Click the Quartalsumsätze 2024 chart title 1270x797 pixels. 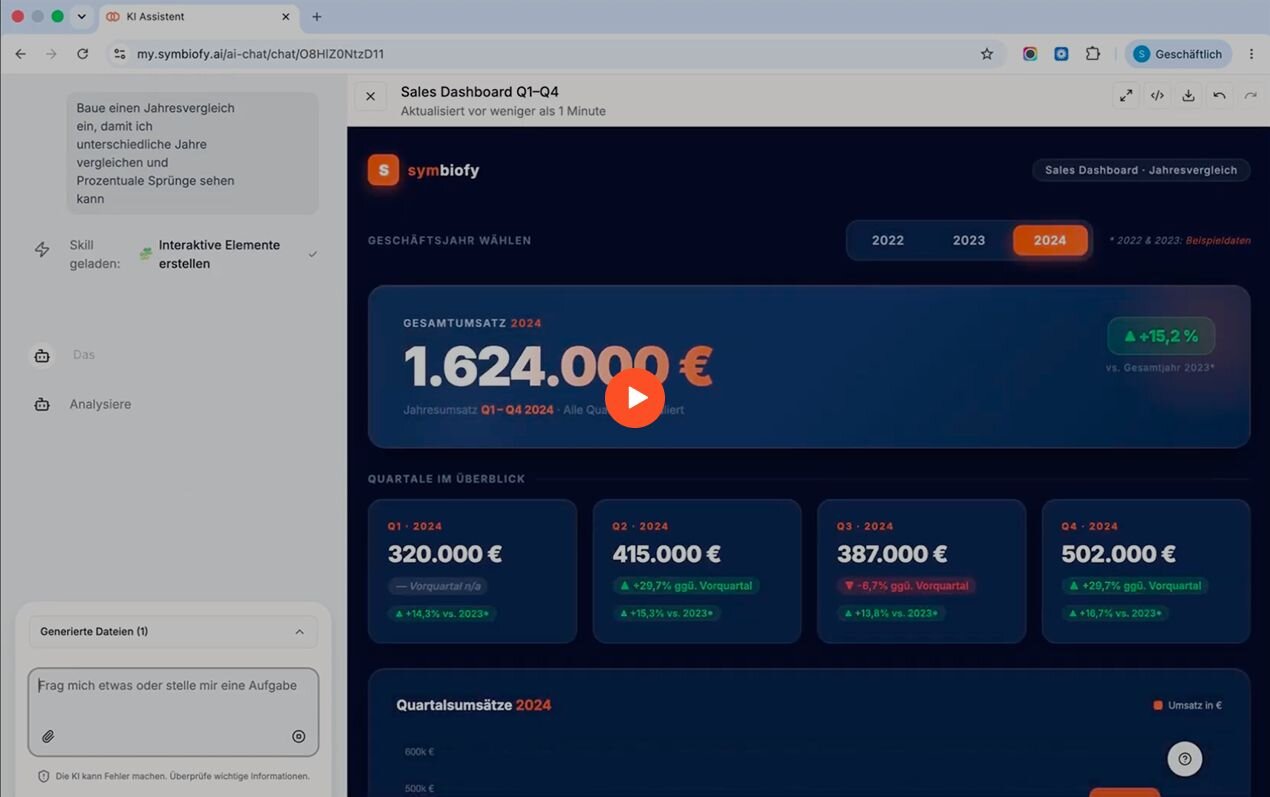(474, 705)
